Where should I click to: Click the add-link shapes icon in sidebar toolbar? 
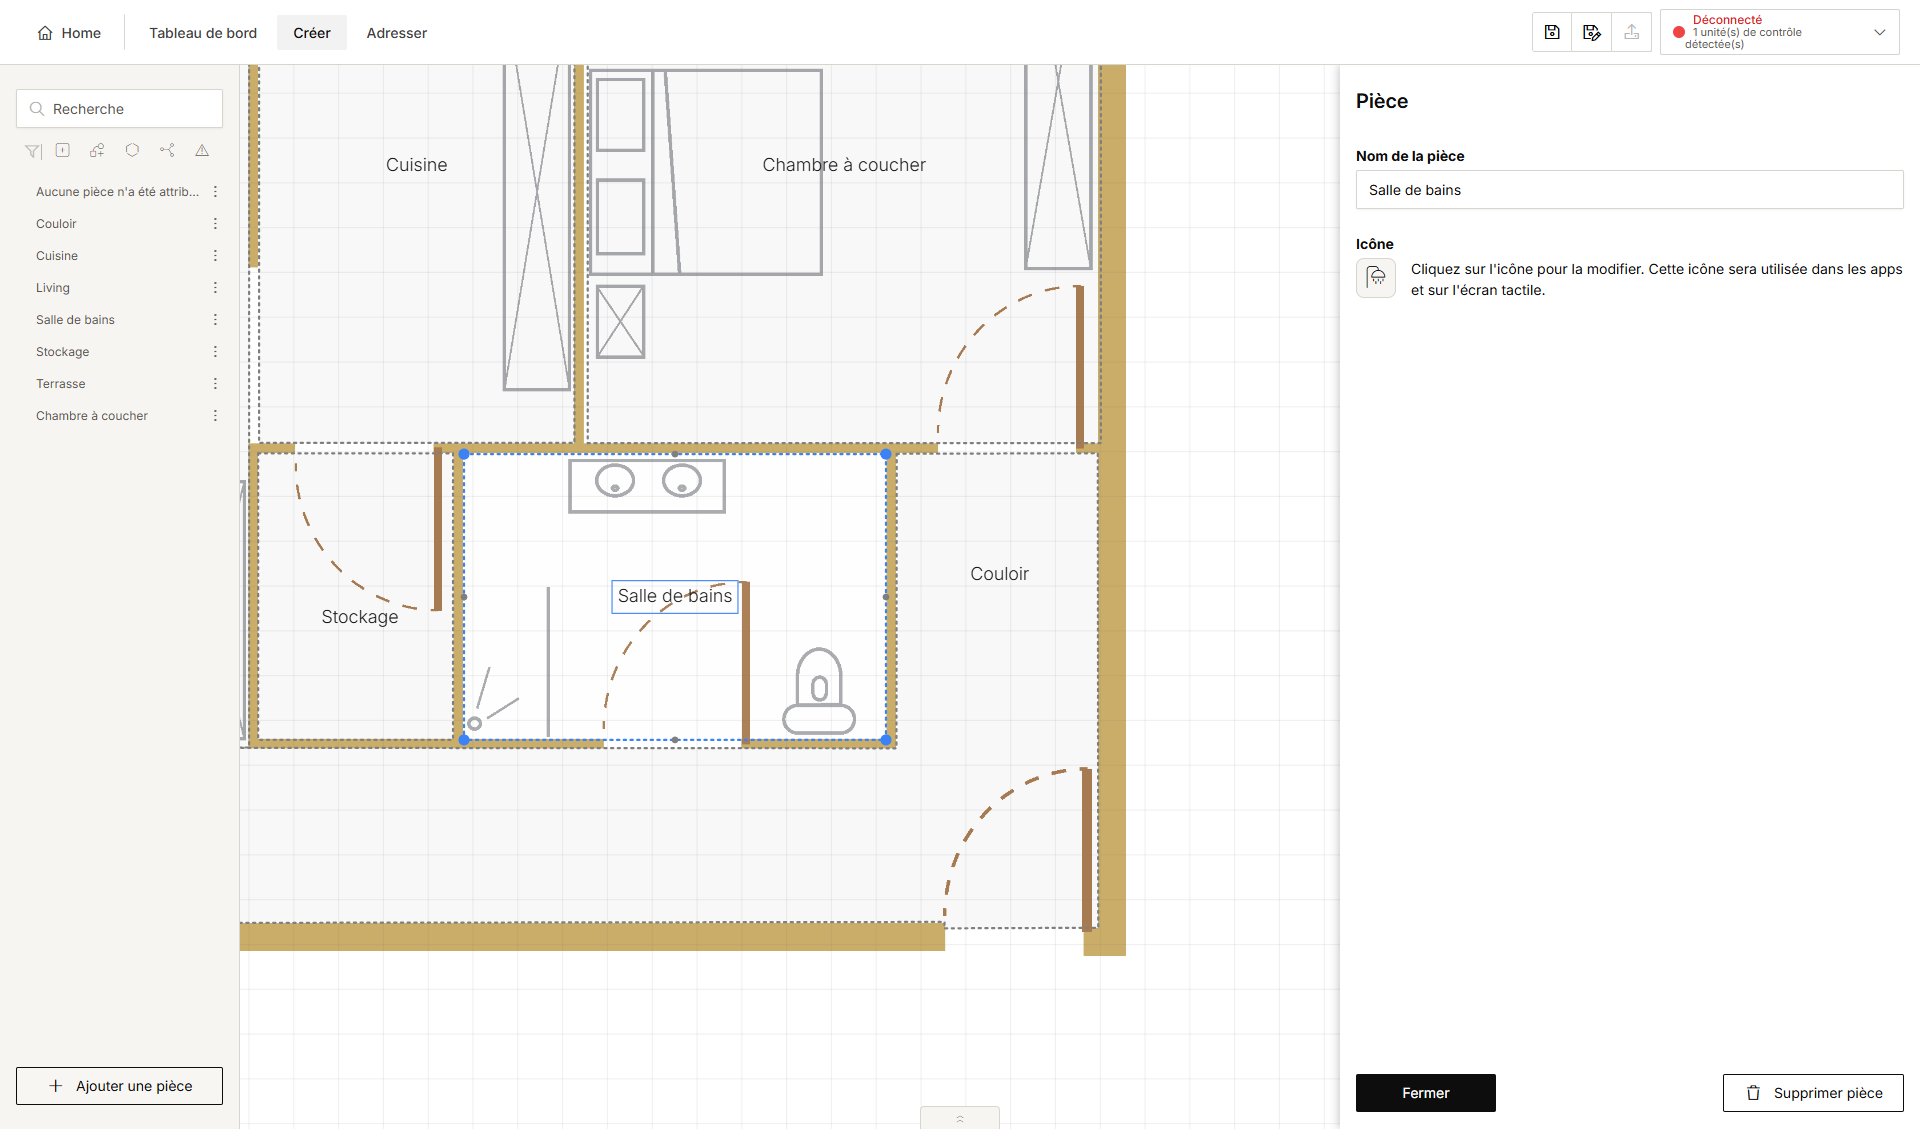tap(97, 150)
